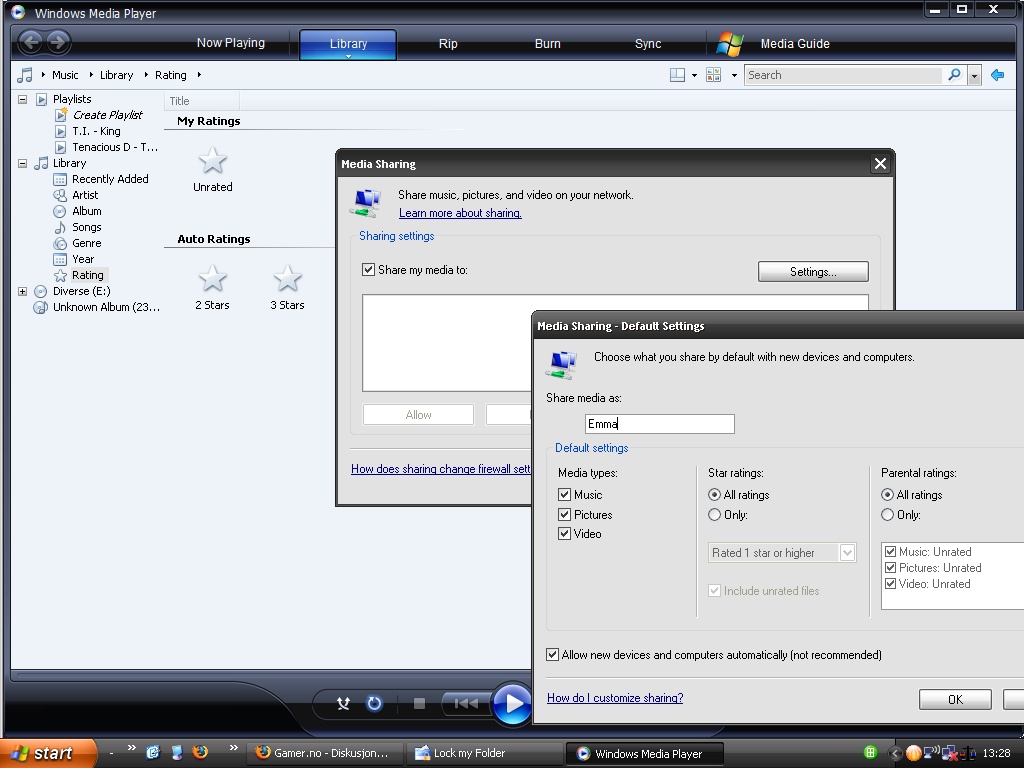
Task: Toggle the Share my media to checkbox
Action: [368, 270]
